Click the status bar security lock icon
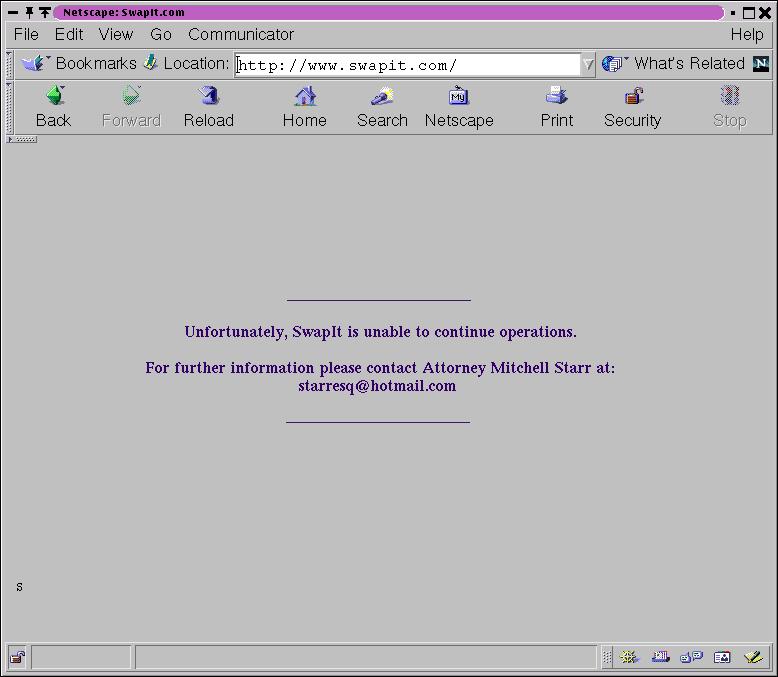This screenshot has width=778, height=677. point(18,658)
